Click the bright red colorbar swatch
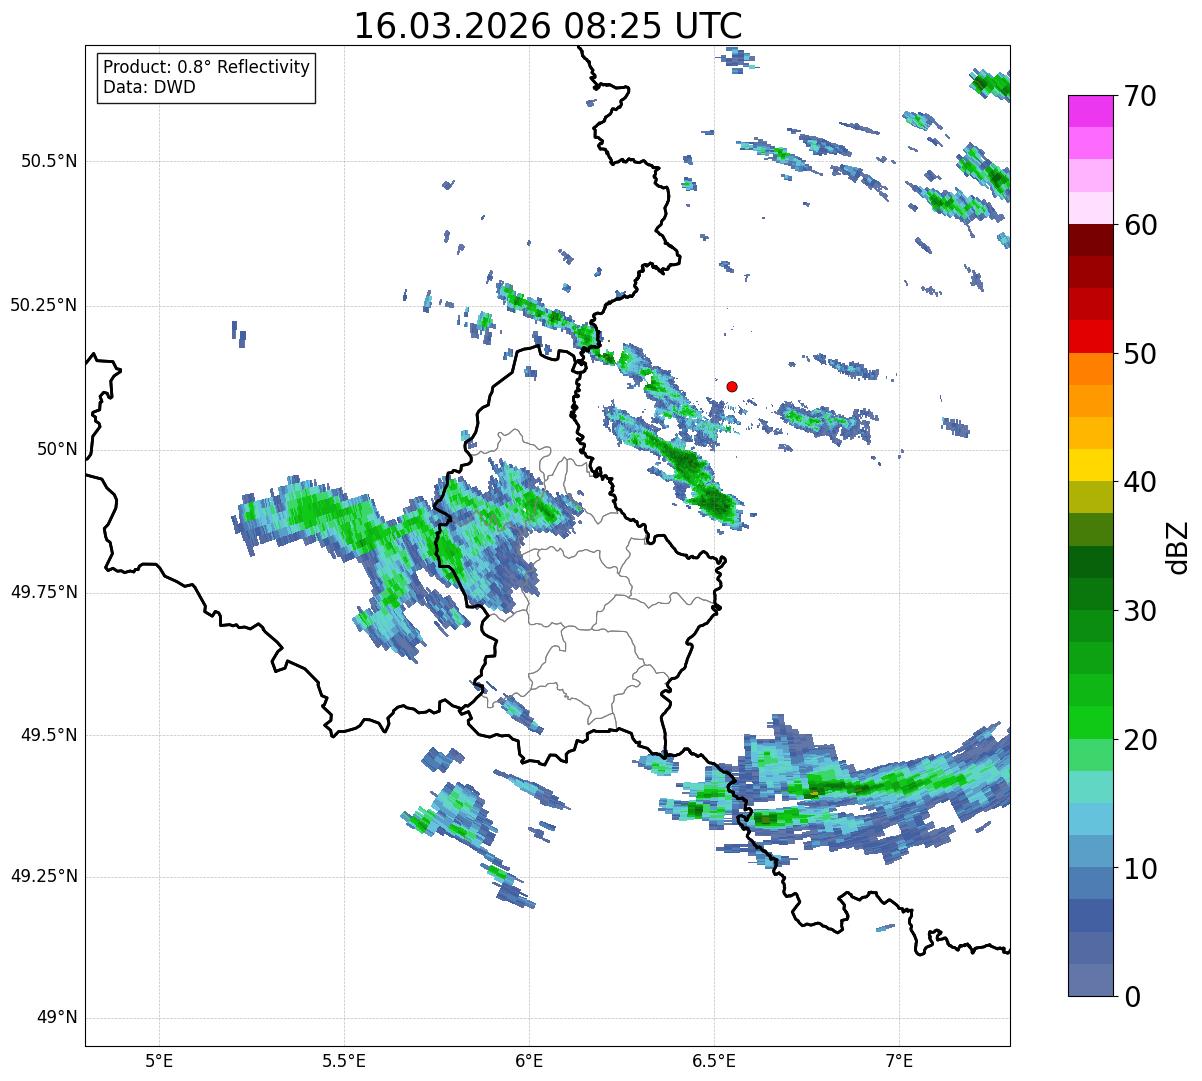 (1090, 336)
